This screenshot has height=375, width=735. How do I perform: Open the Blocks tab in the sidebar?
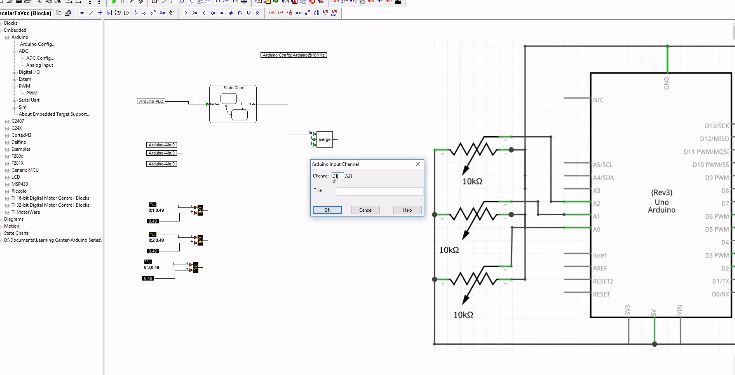27,13
